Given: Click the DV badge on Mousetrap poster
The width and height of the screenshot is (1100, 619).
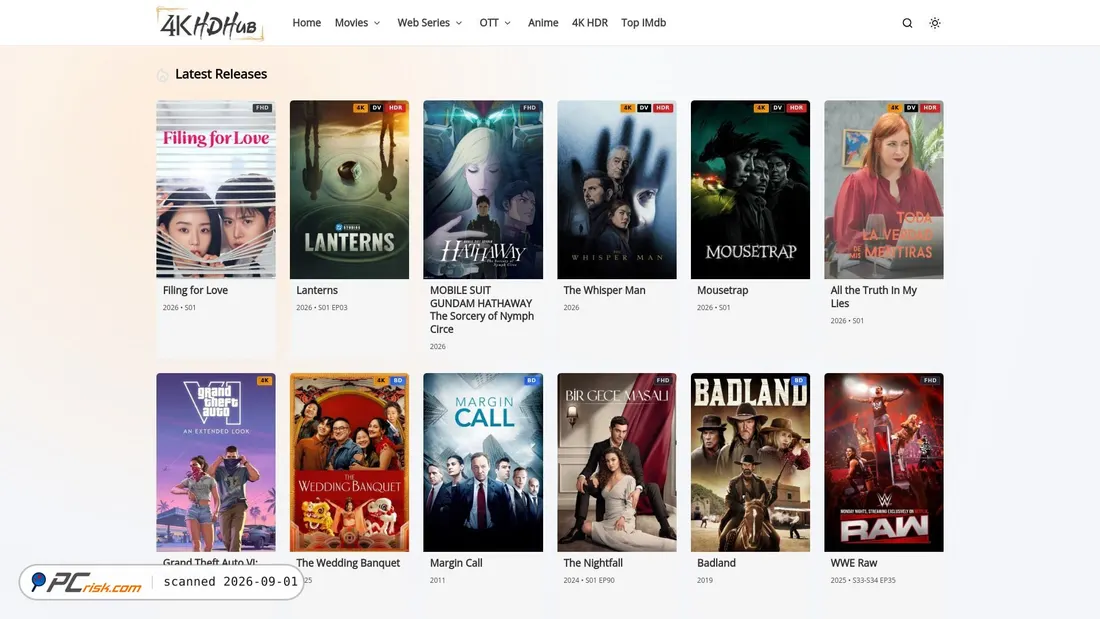Looking at the screenshot, I should (x=777, y=108).
